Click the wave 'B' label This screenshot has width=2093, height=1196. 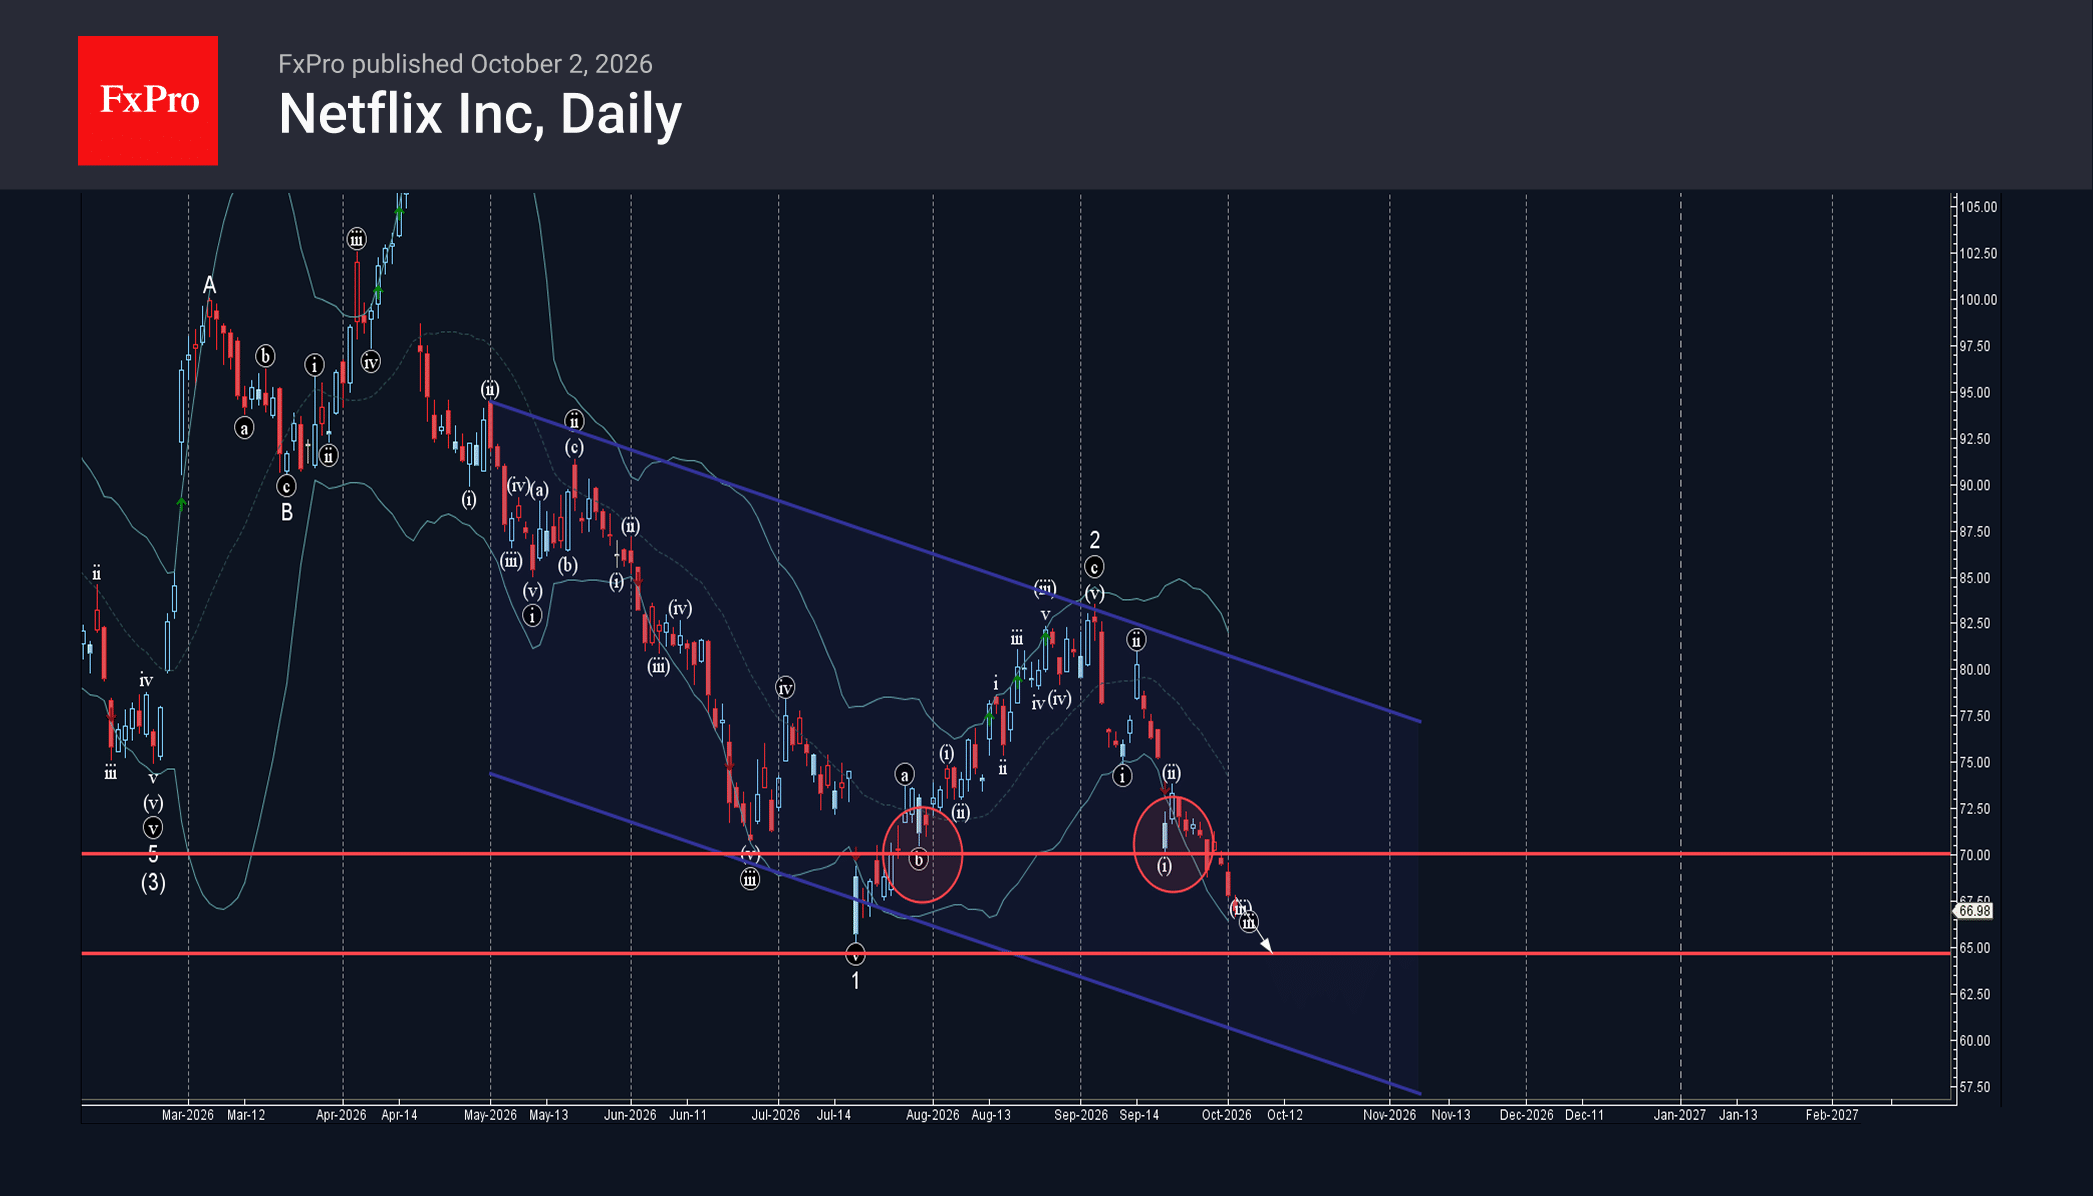tap(287, 513)
